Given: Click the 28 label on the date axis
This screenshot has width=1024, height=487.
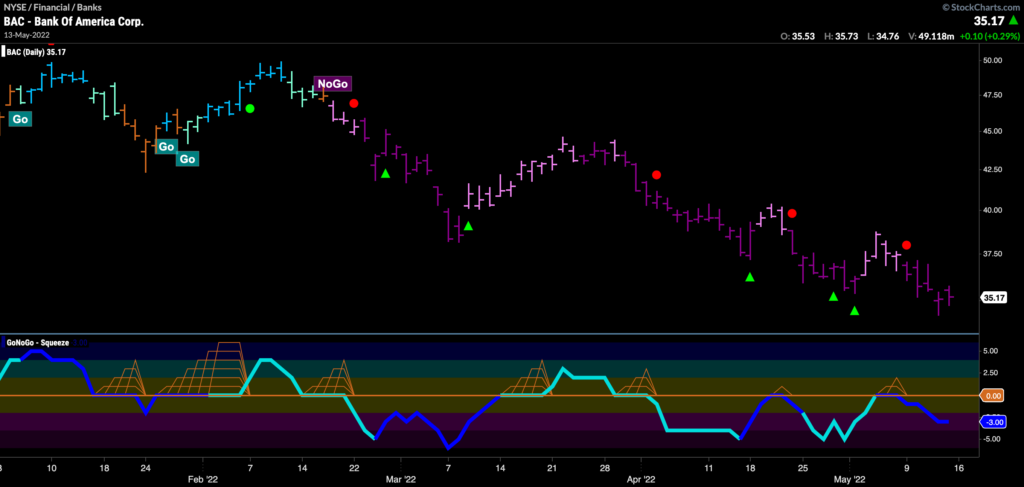Looking at the screenshot, I should tap(605, 468).
